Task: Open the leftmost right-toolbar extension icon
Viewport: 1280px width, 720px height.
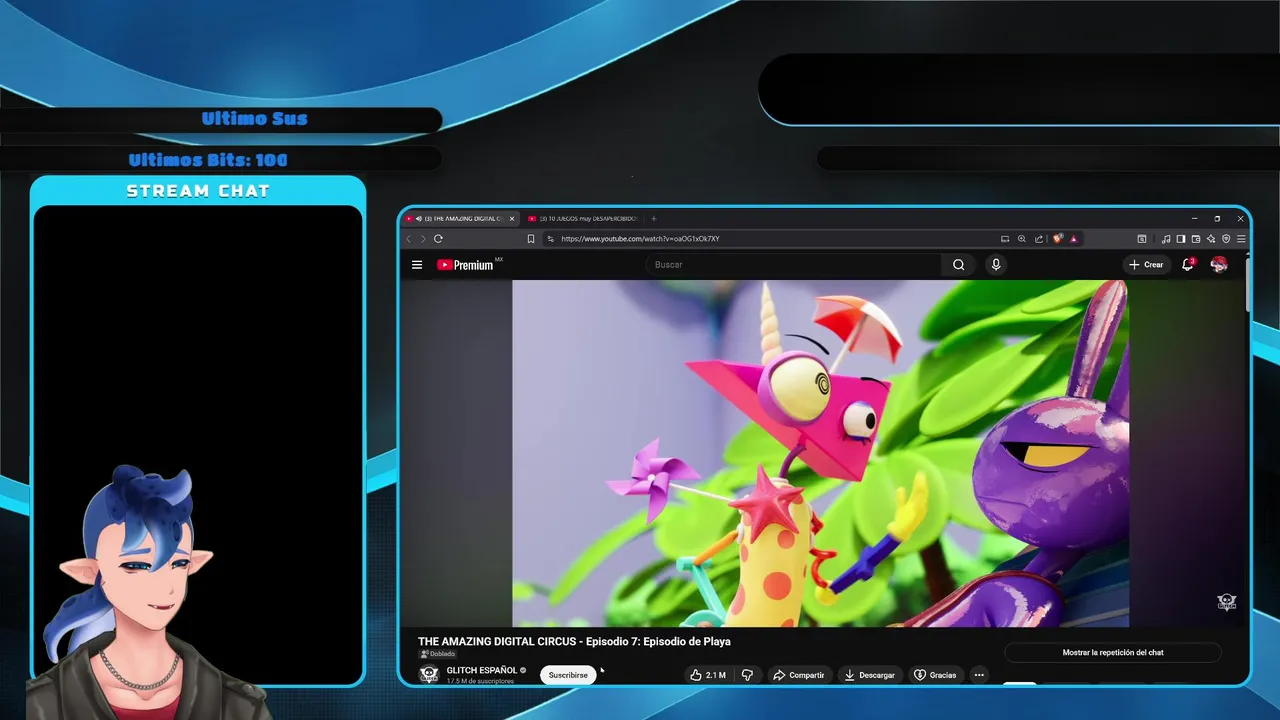Action: point(1142,239)
